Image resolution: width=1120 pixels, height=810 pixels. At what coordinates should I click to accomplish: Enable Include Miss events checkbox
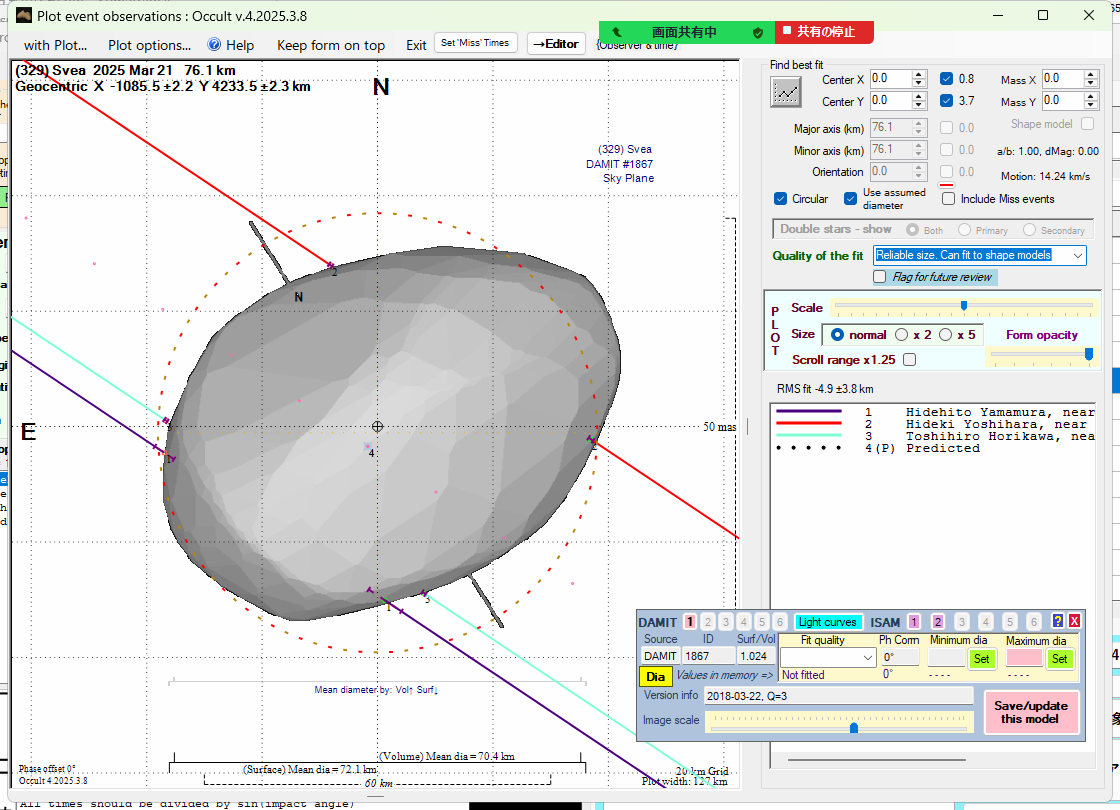point(948,199)
